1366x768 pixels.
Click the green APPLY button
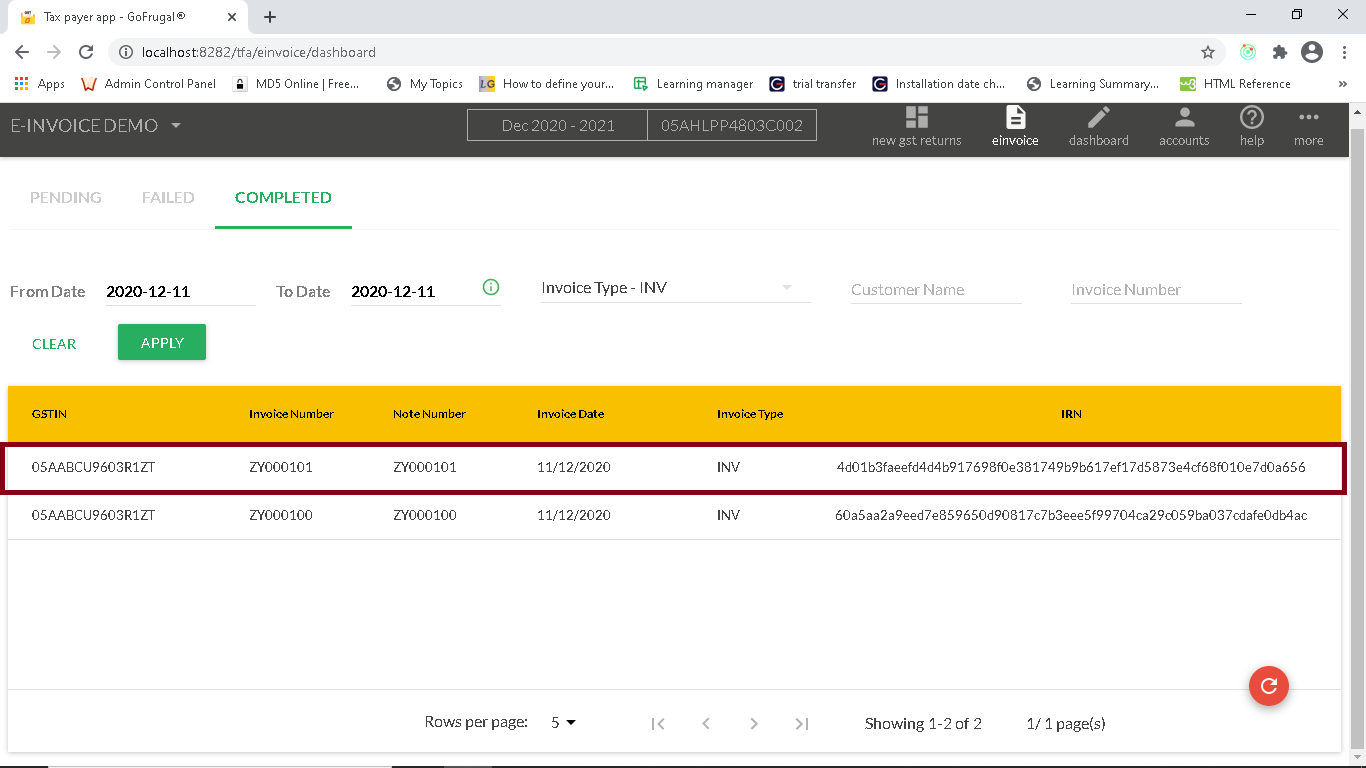162,343
